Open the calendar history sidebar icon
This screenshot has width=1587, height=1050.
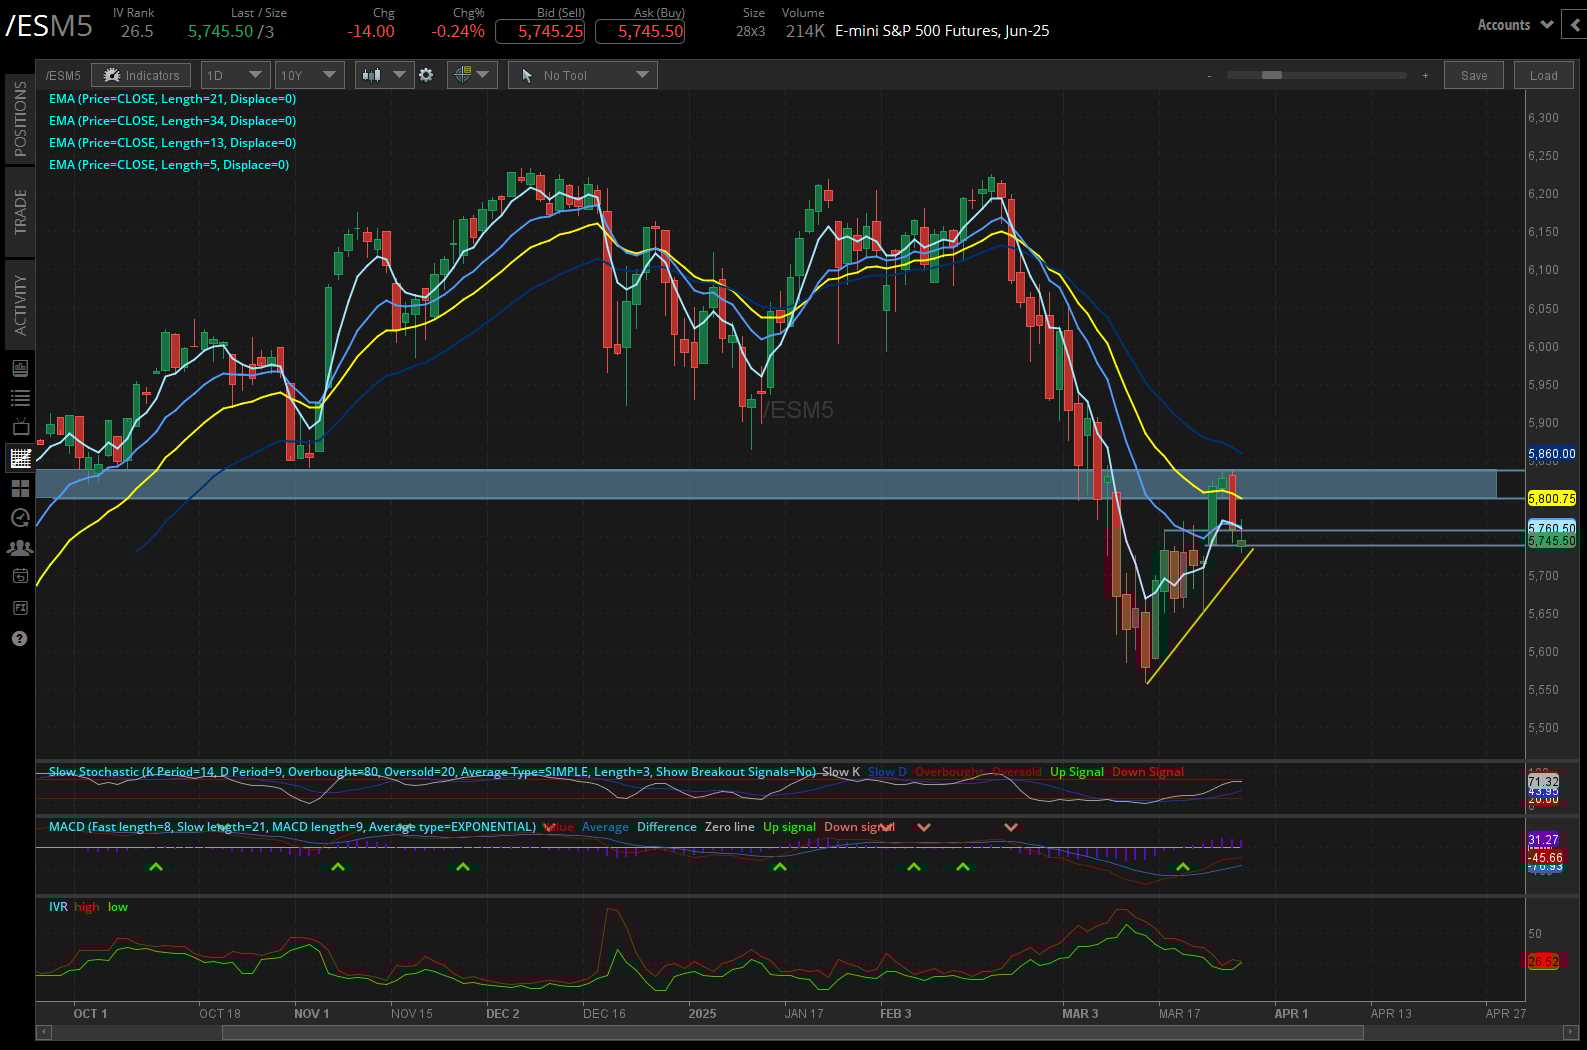click(x=20, y=576)
